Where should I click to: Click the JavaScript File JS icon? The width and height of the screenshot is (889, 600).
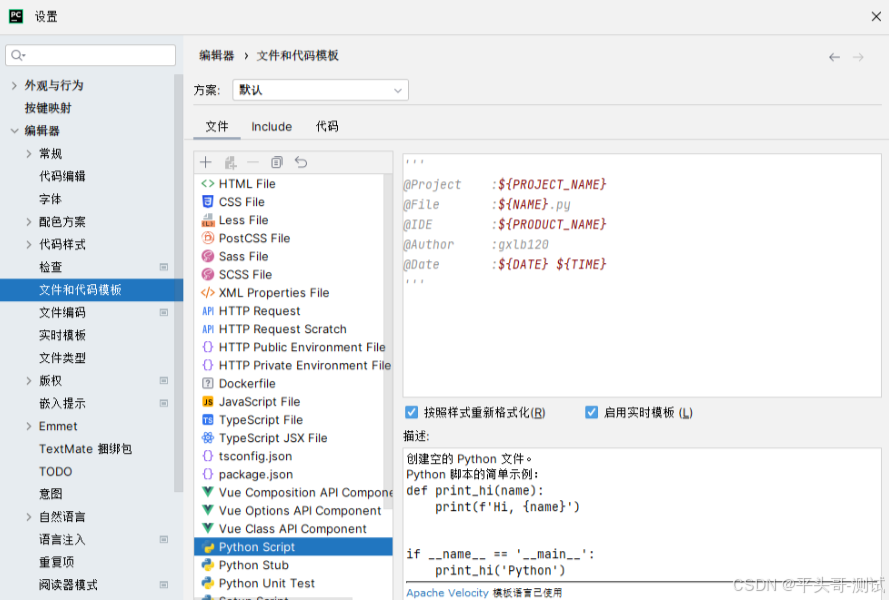click(x=208, y=402)
